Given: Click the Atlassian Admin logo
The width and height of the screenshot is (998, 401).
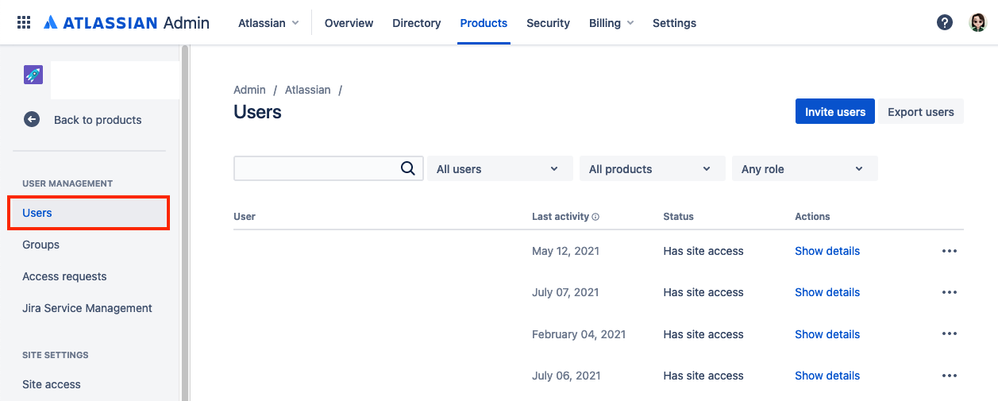Looking at the screenshot, I should coord(127,23).
